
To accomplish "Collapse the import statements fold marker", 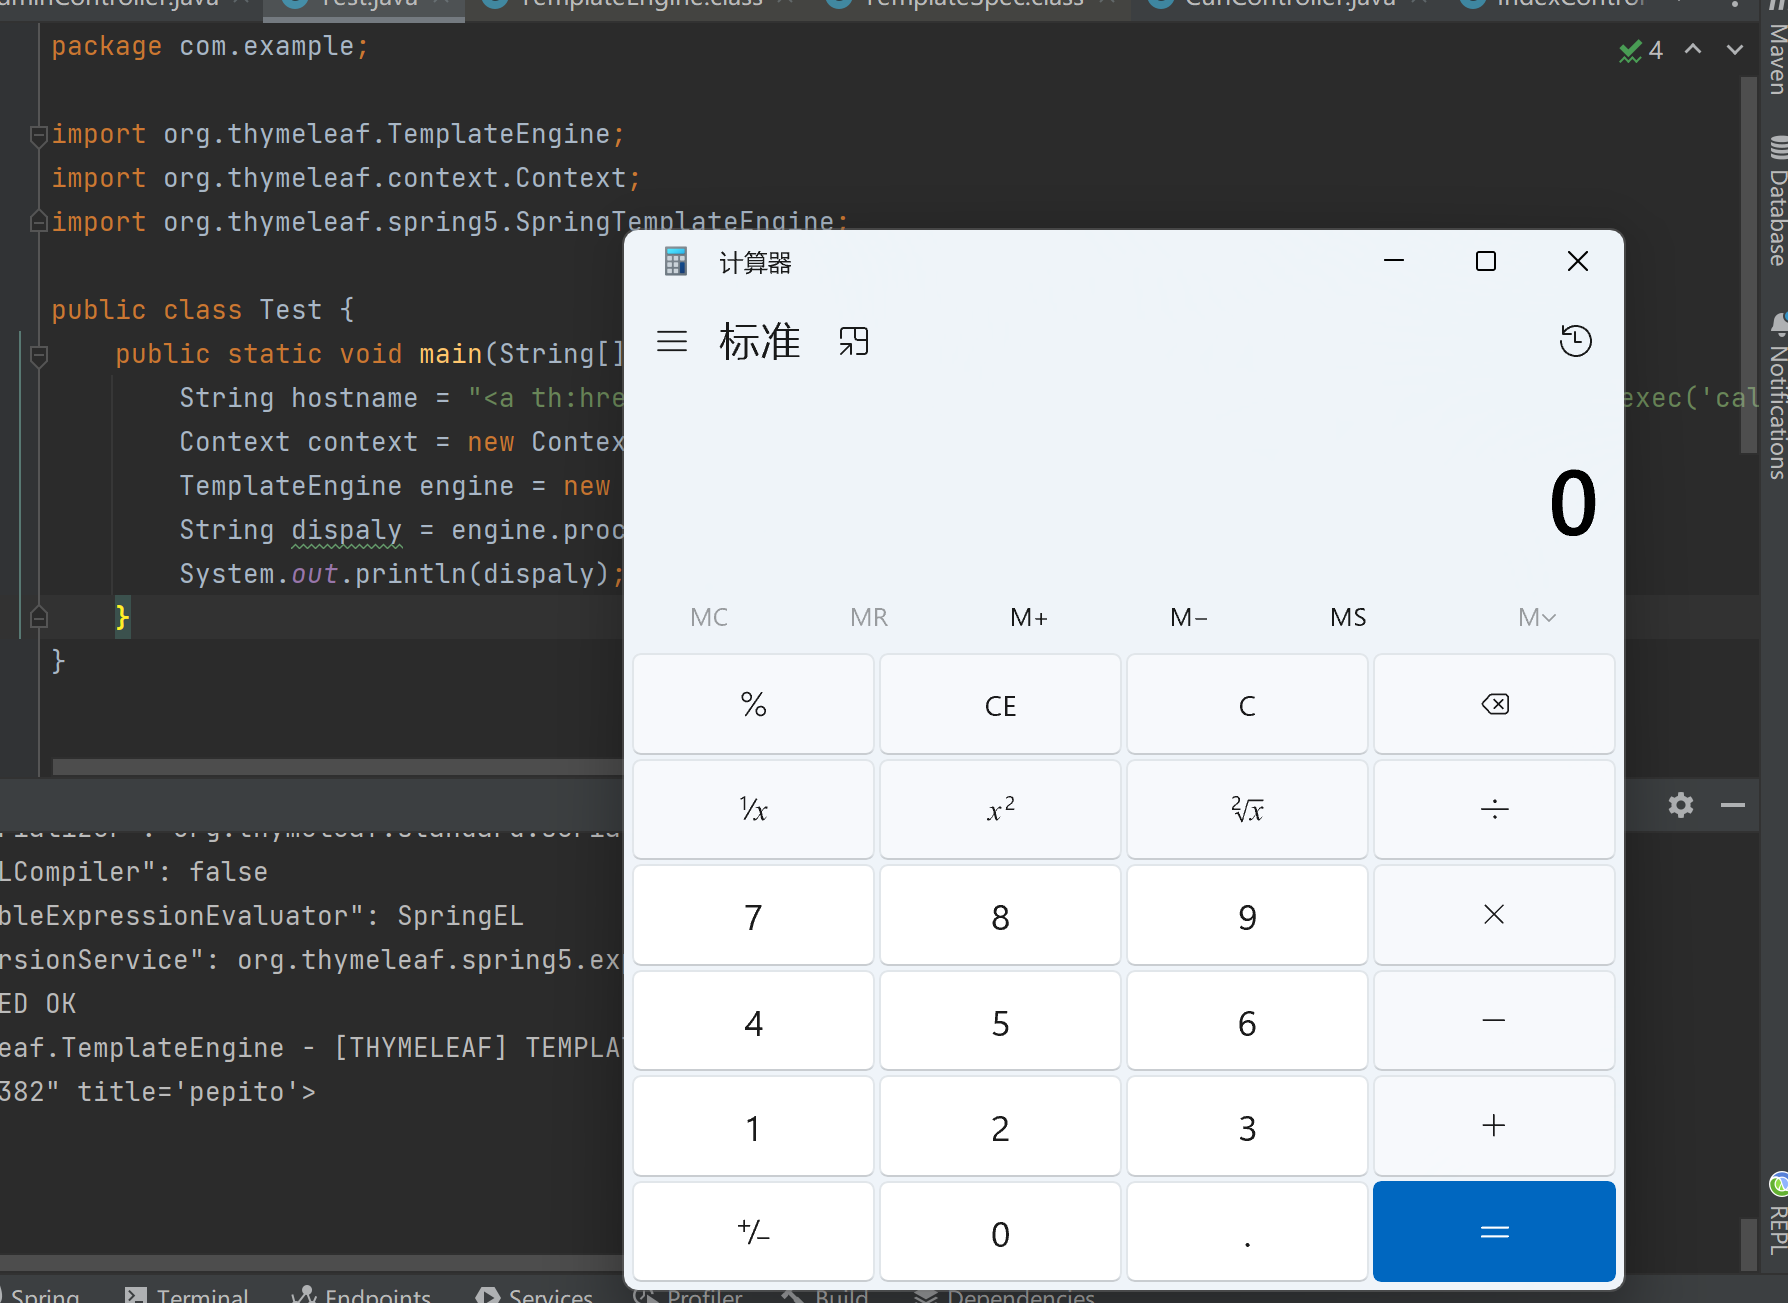I will click(x=39, y=135).
